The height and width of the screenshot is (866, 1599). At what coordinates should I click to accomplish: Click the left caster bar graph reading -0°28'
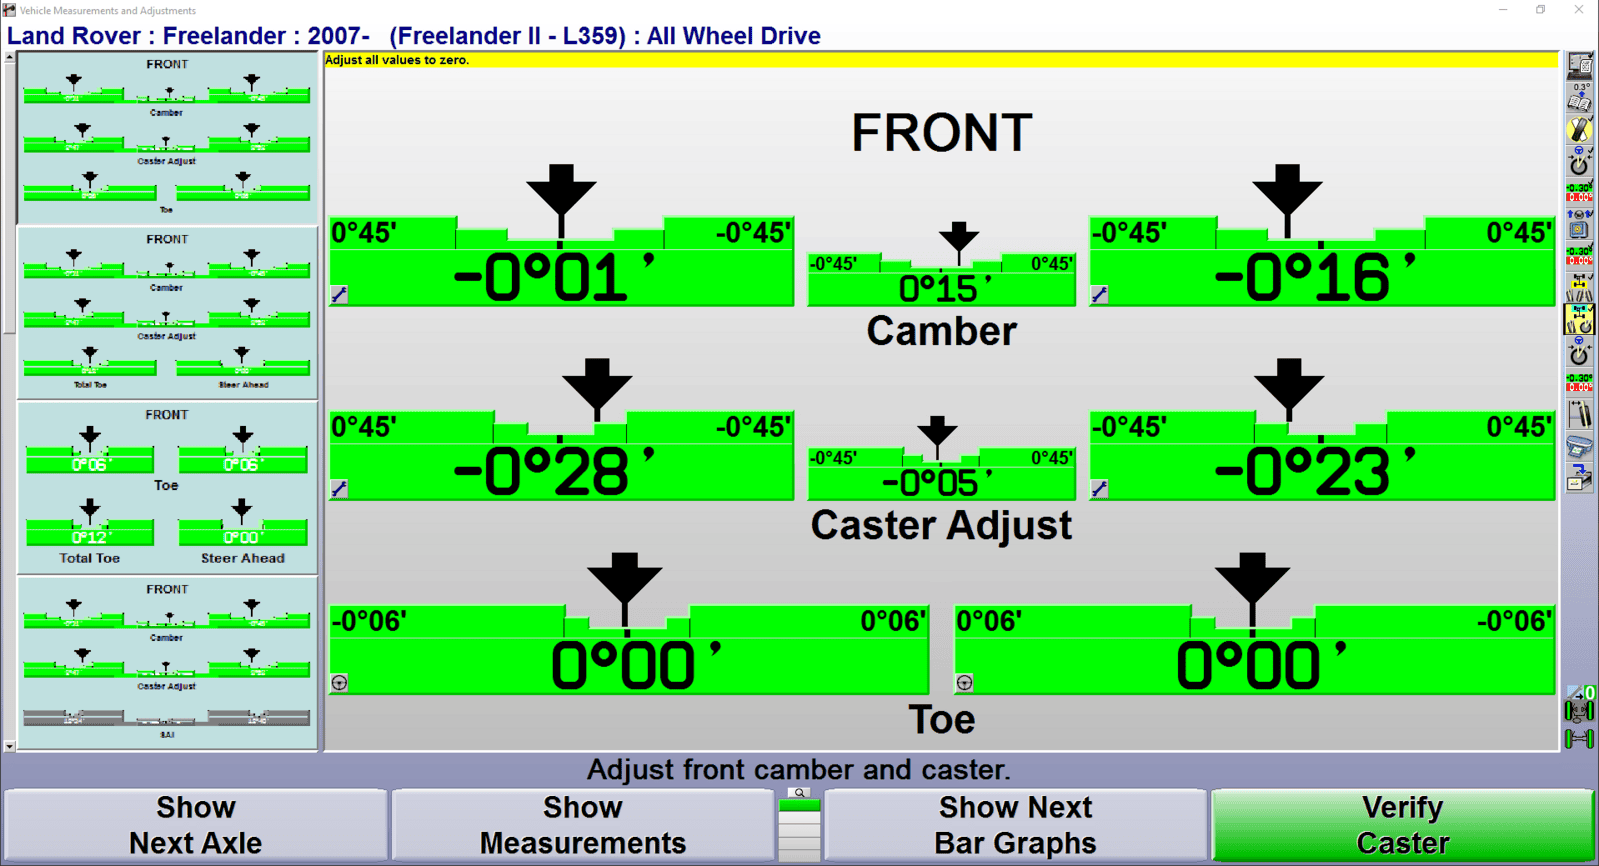(561, 454)
